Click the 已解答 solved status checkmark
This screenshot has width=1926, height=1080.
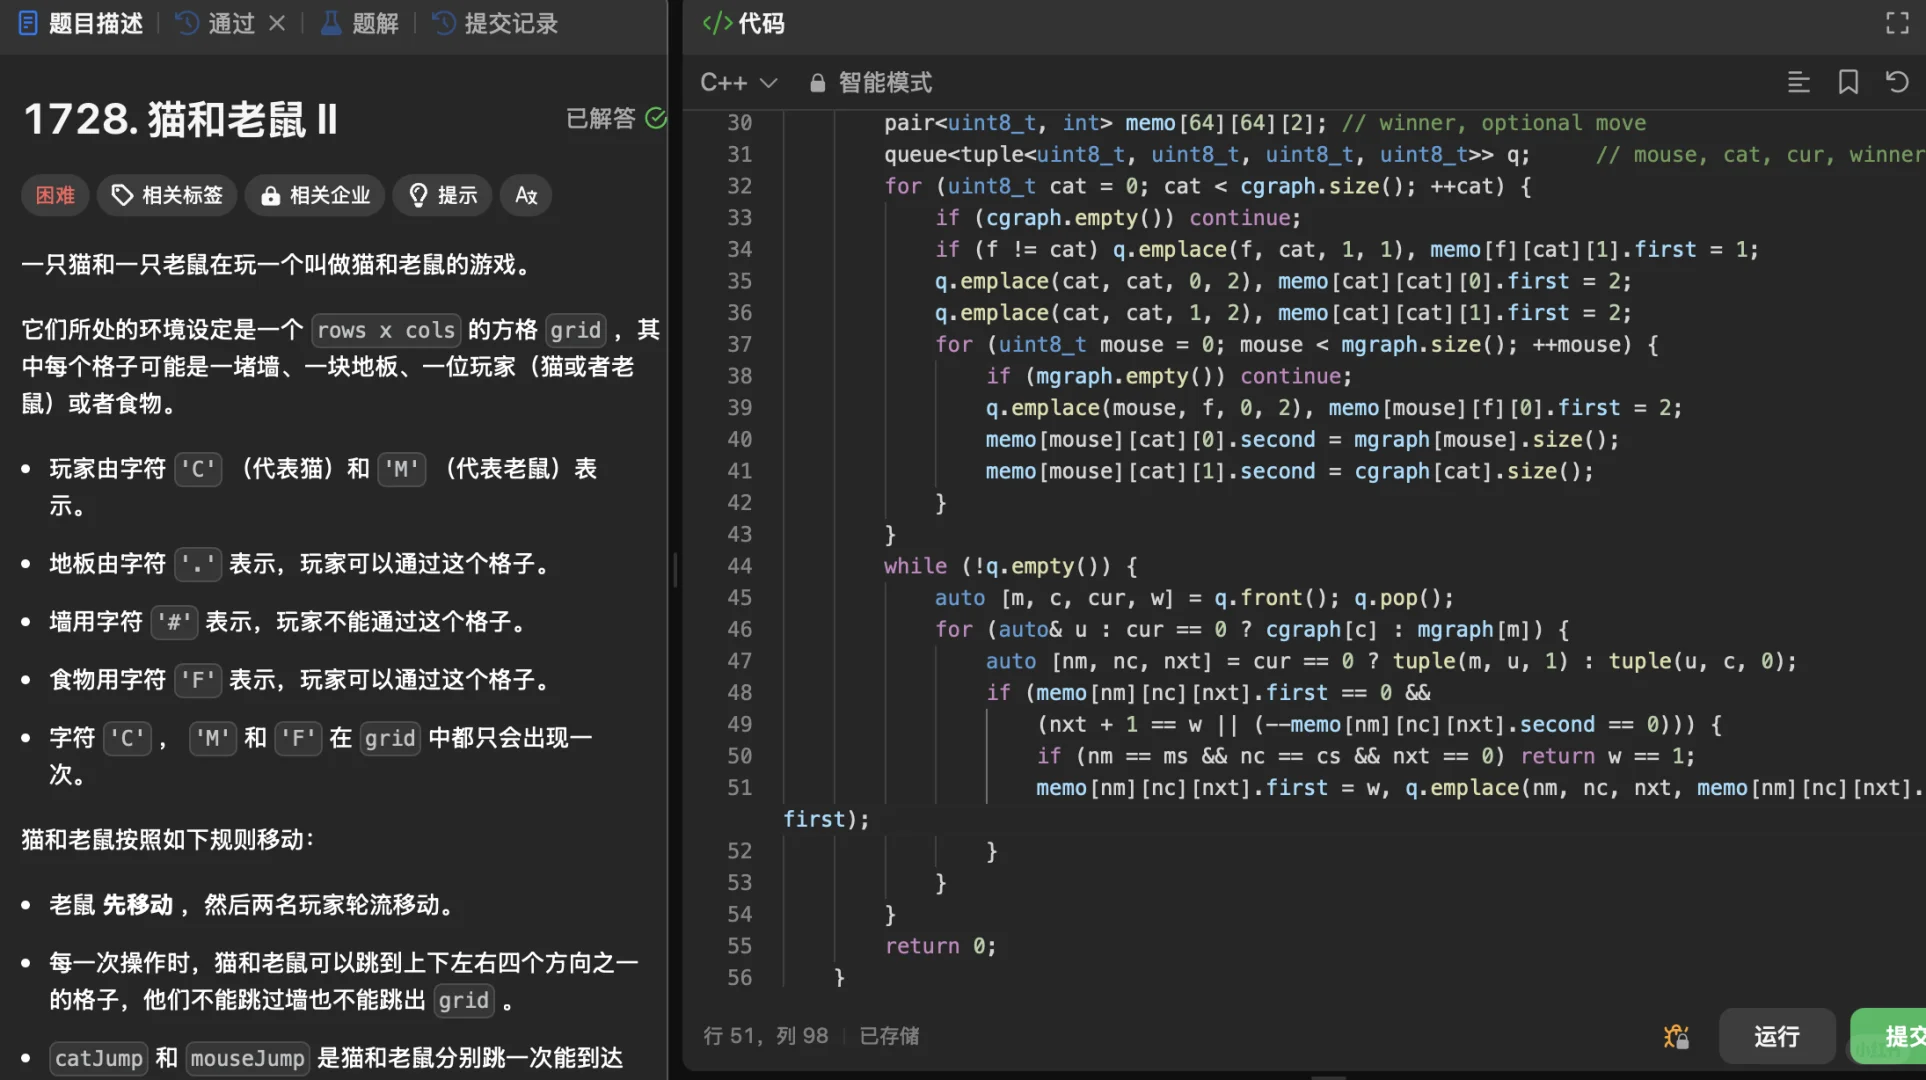[655, 119]
